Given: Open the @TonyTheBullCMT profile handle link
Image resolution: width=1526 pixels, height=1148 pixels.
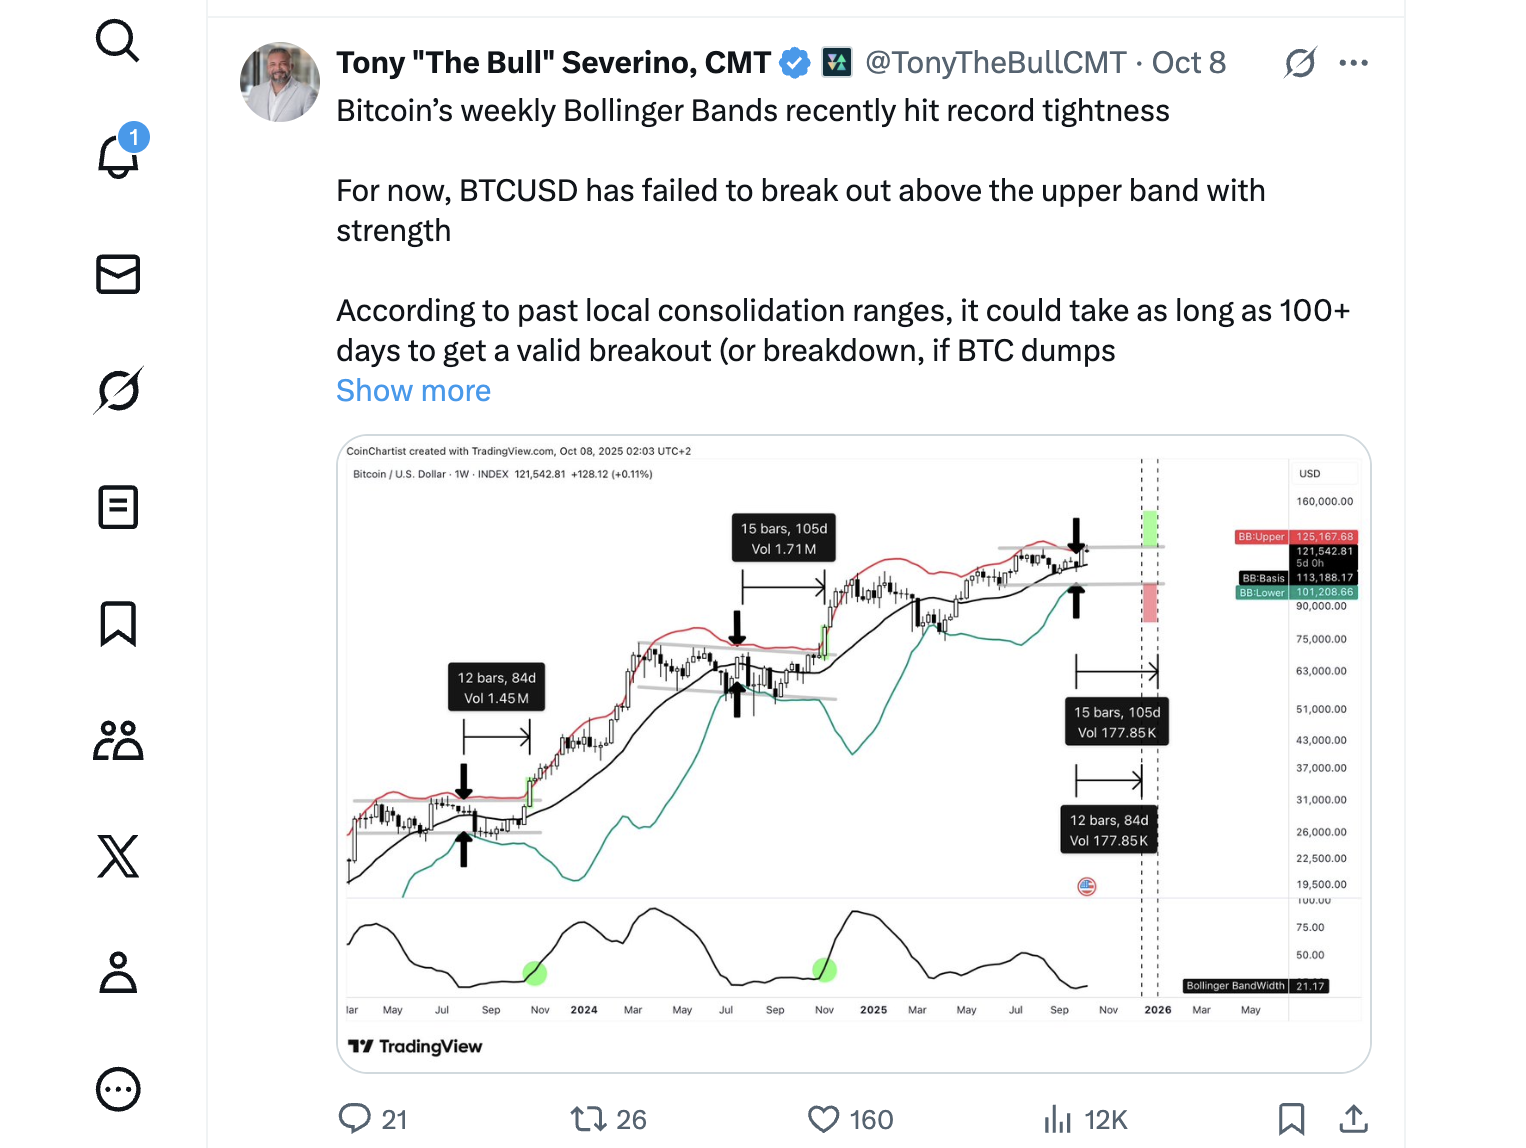Looking at the screenshot, I should (x=995, y=63).
